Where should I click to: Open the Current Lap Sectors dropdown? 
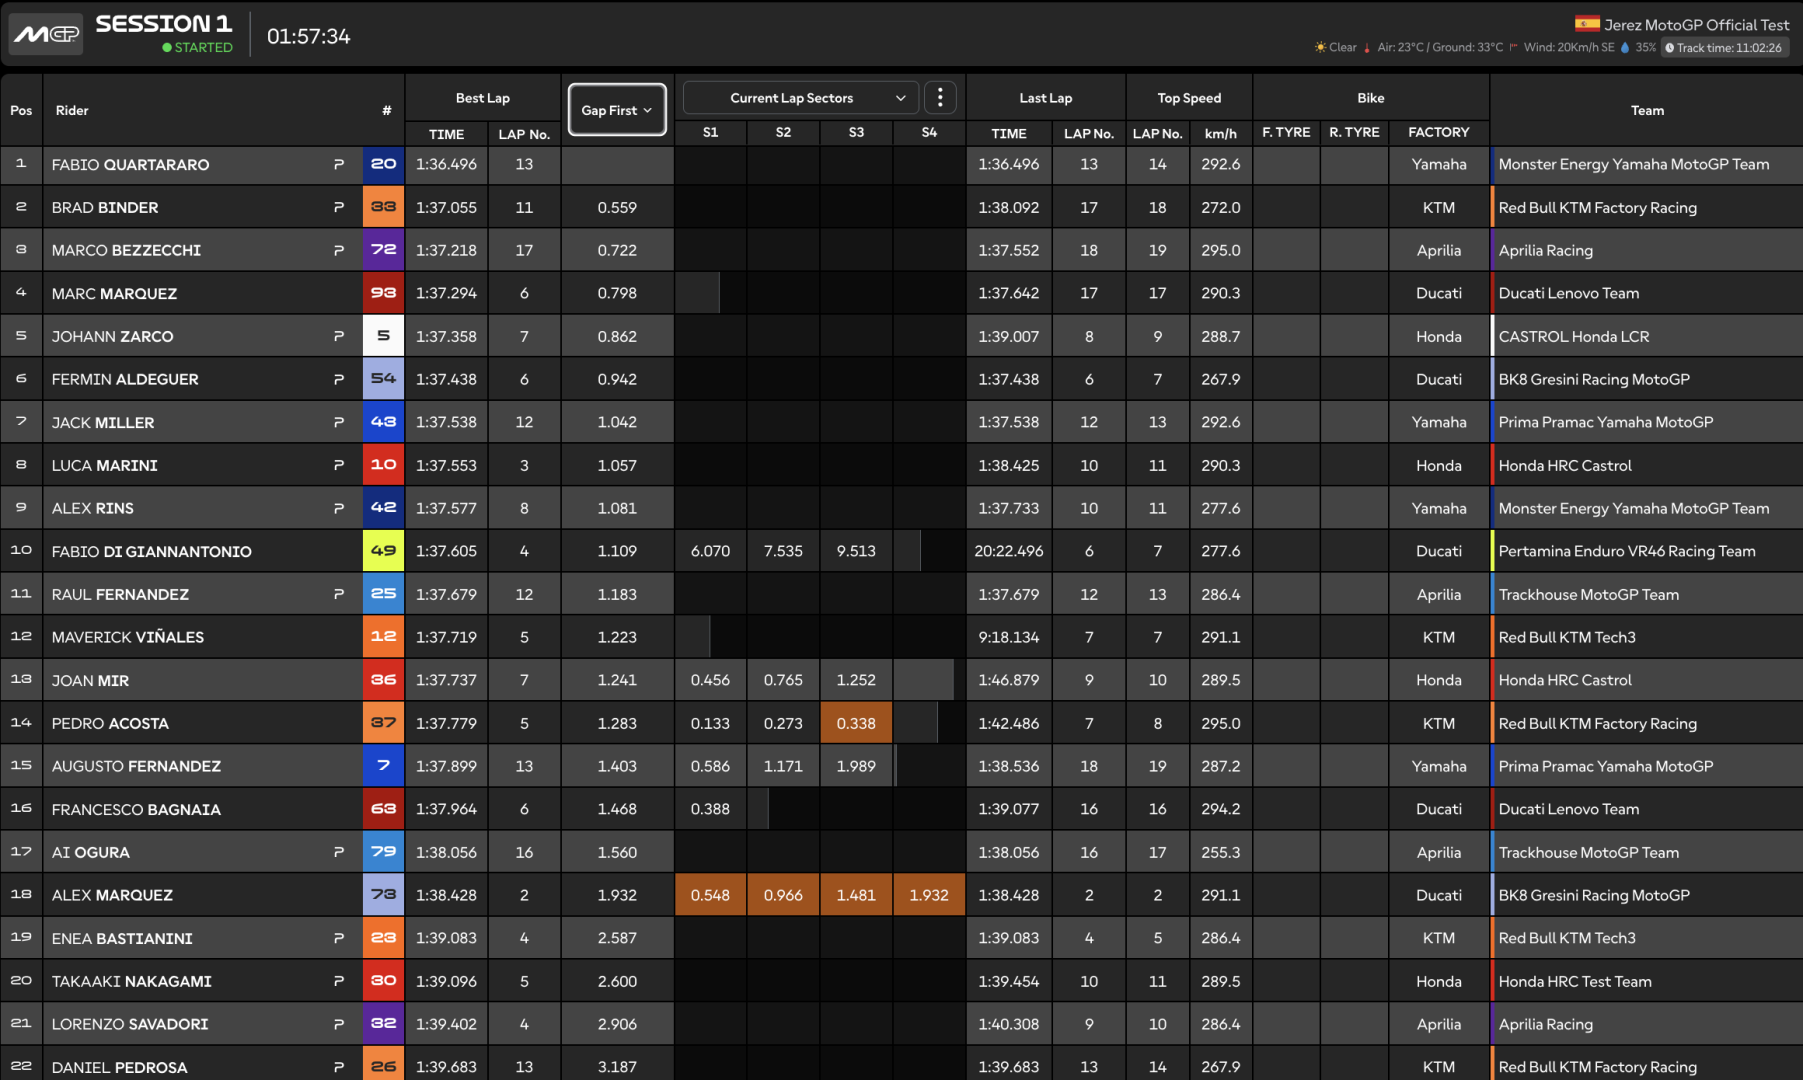pos(800,98)
